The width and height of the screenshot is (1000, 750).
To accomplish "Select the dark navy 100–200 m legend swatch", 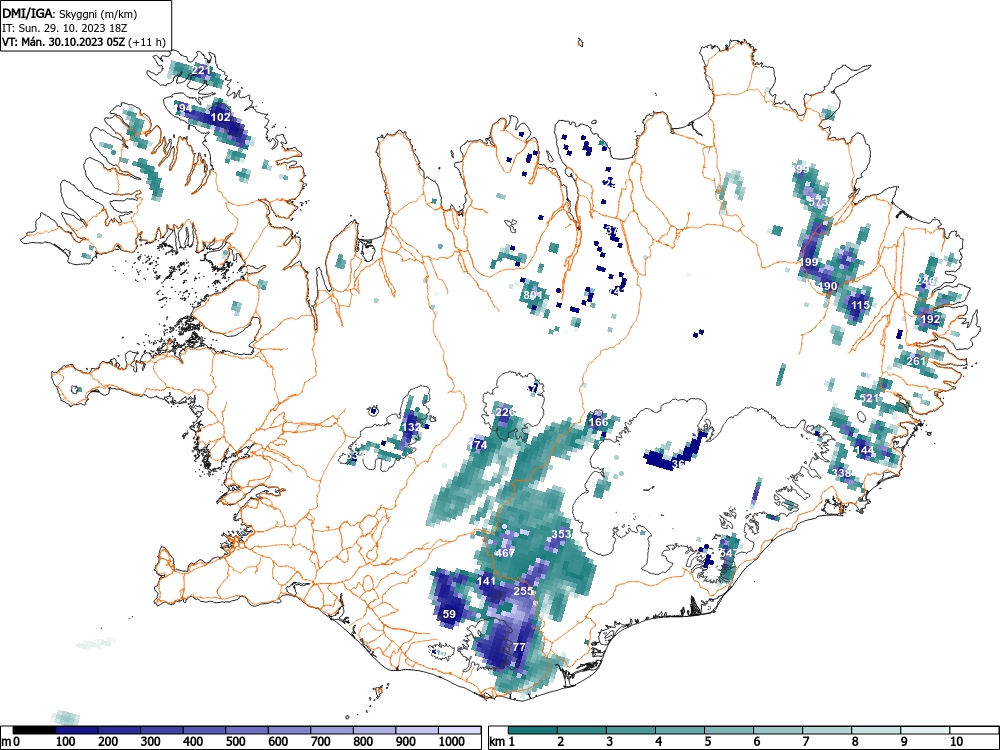I will [77, 730].
